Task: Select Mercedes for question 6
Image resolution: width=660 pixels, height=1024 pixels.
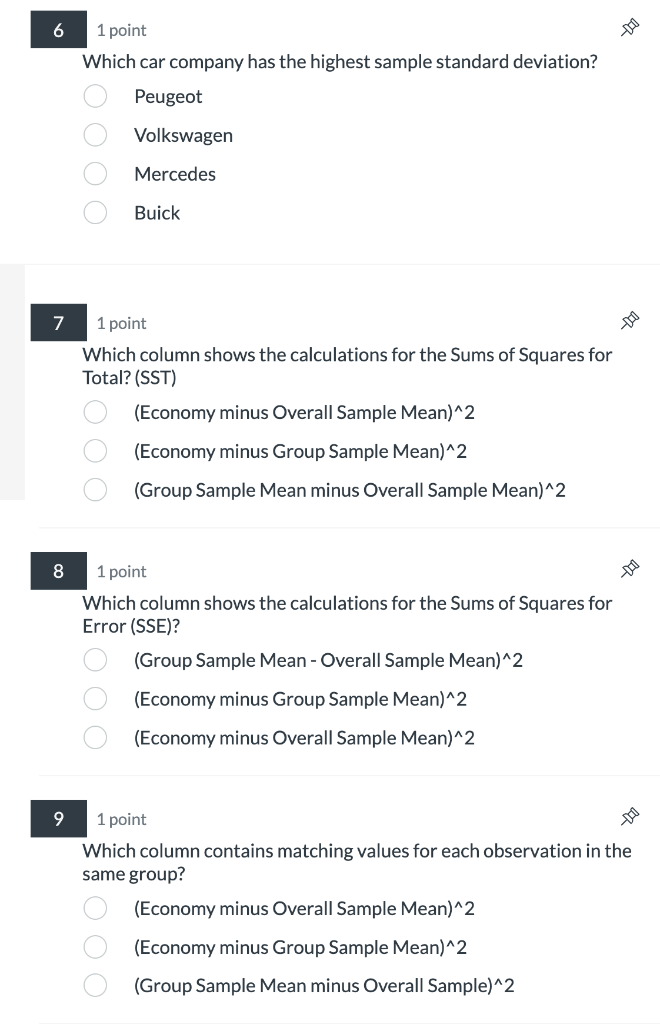Action: click(x=95, y=174)
